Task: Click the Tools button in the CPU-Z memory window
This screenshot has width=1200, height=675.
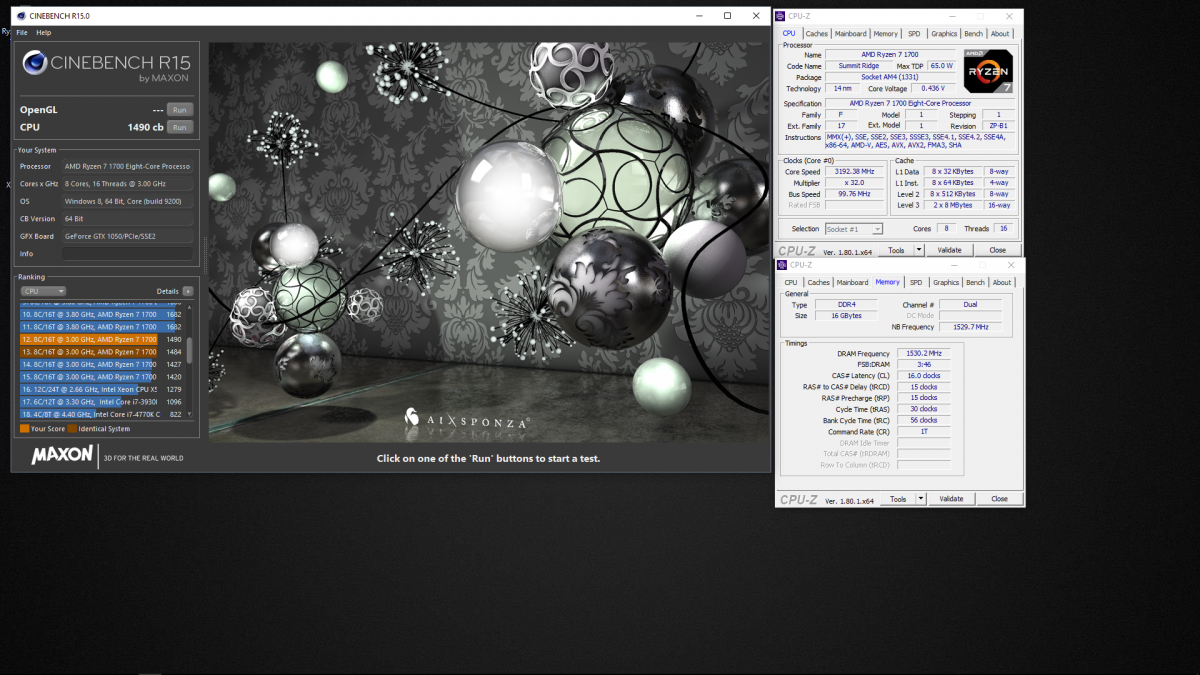Action: point(898,499)
